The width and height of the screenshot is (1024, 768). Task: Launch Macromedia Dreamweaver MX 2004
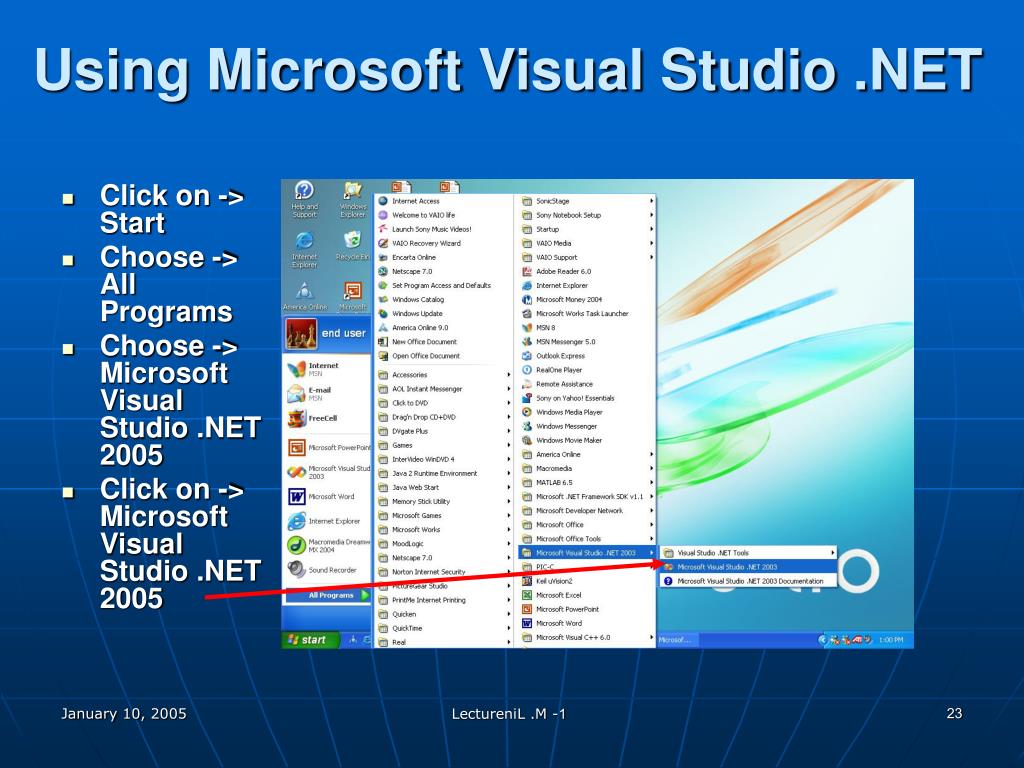tap(327, 545)
